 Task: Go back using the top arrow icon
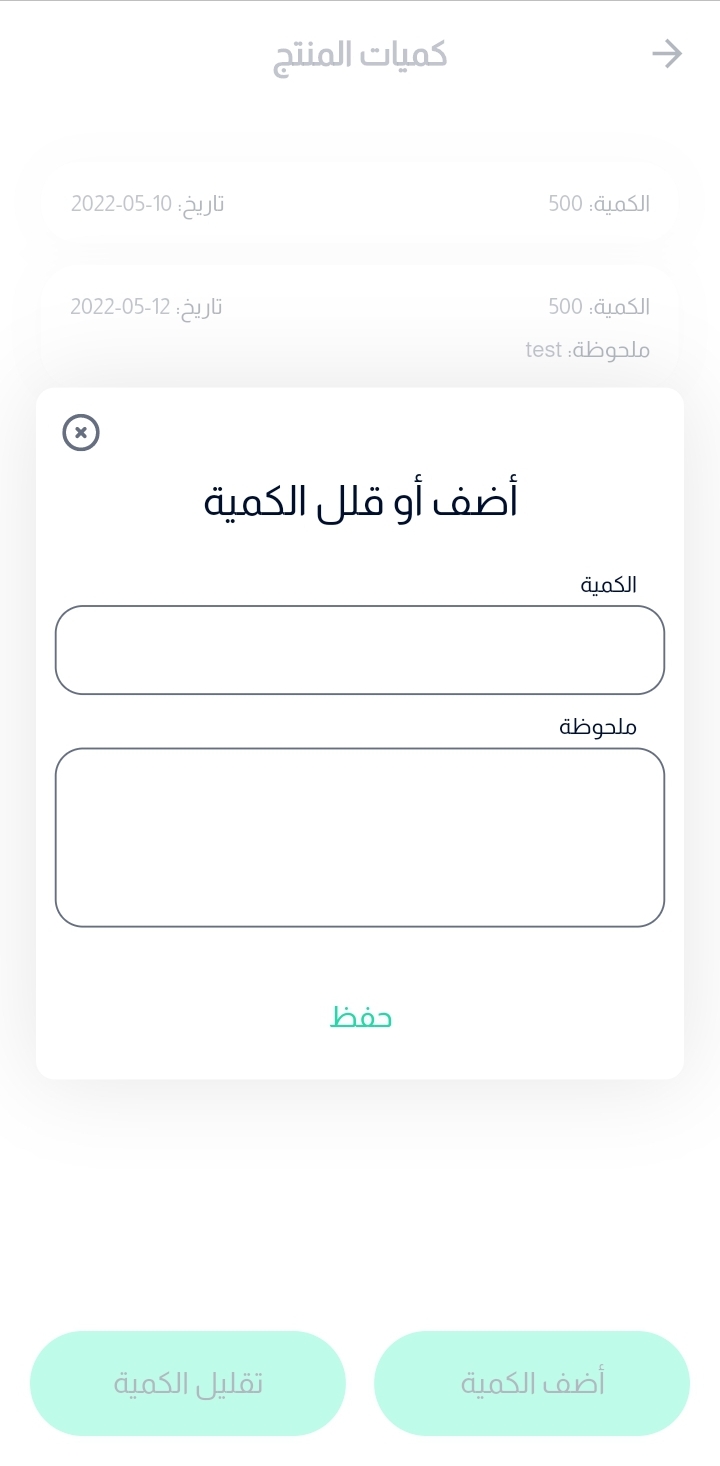point(667,54)
